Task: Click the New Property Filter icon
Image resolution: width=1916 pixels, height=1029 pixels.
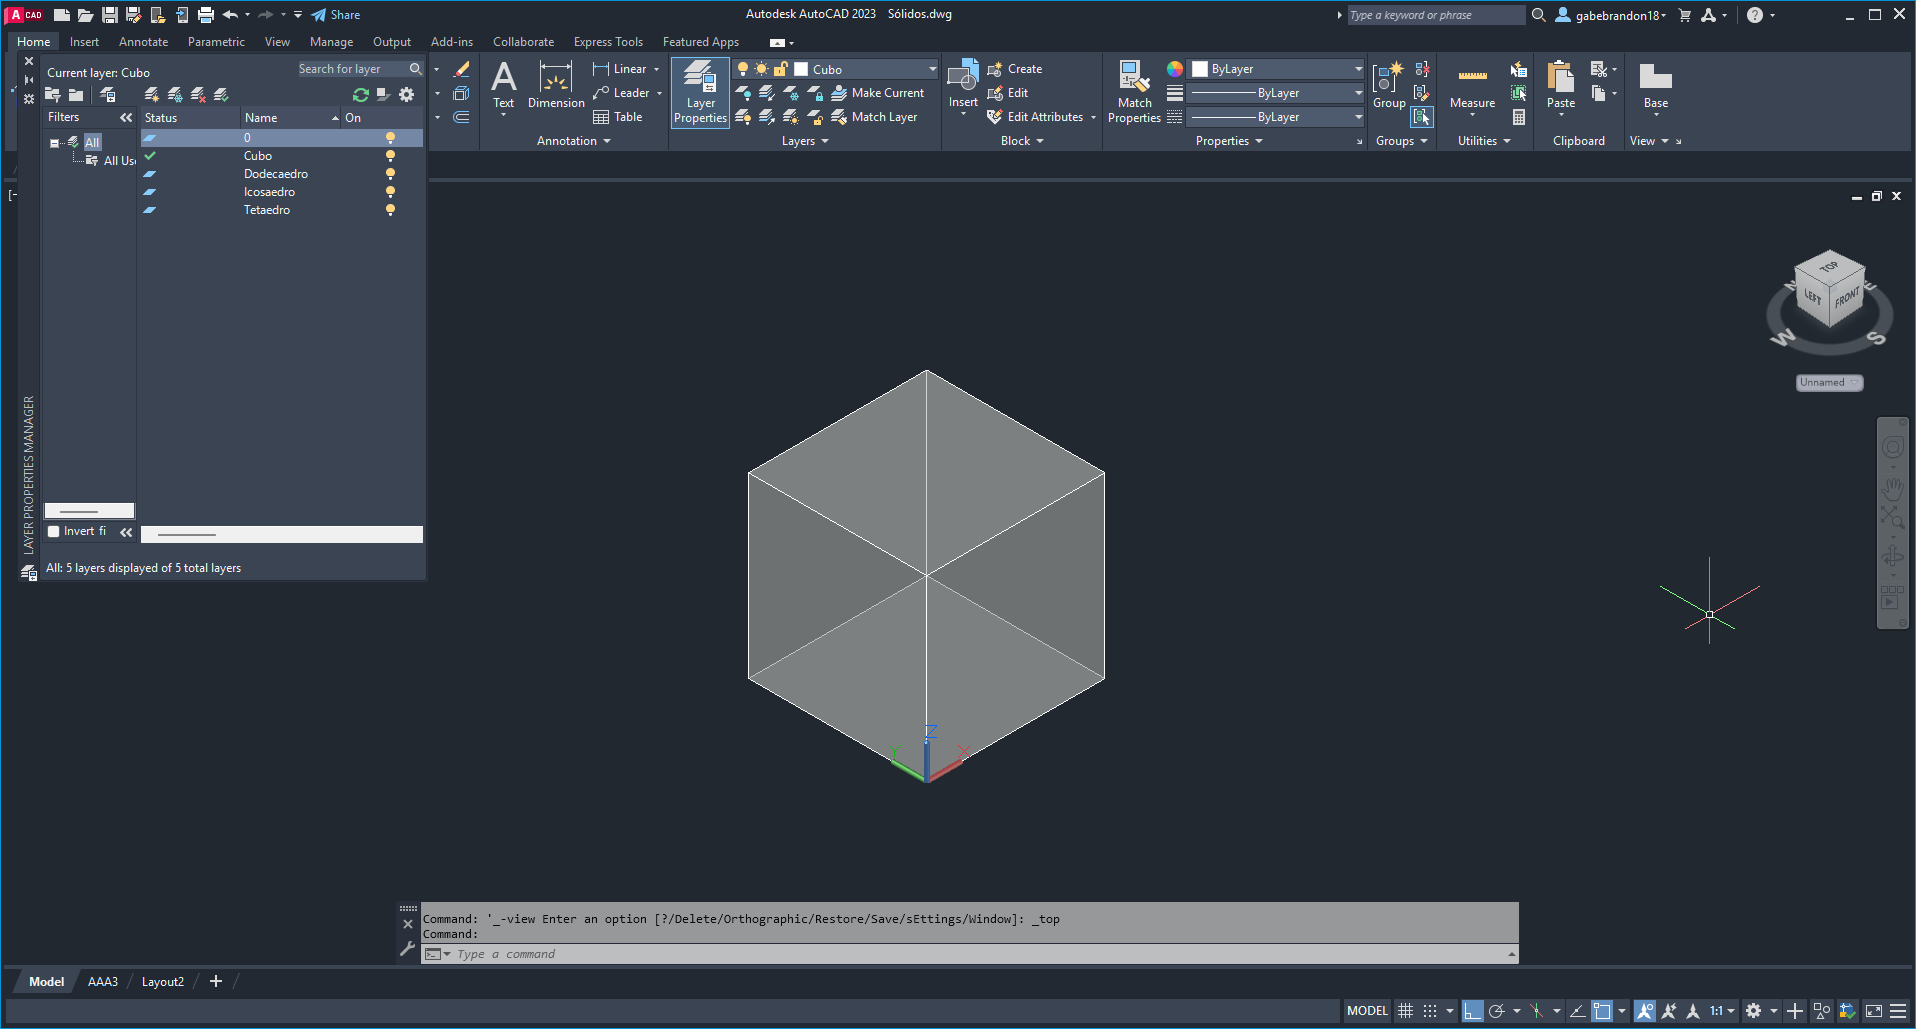Action: point(53,95)
